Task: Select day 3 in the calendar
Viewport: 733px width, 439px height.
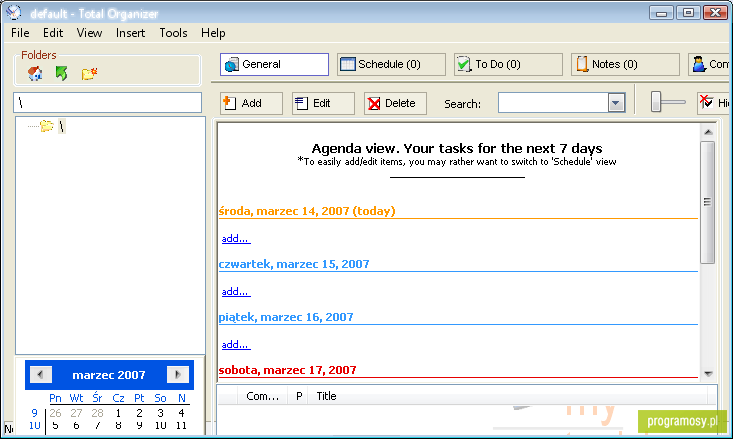Action: [160, 413]
